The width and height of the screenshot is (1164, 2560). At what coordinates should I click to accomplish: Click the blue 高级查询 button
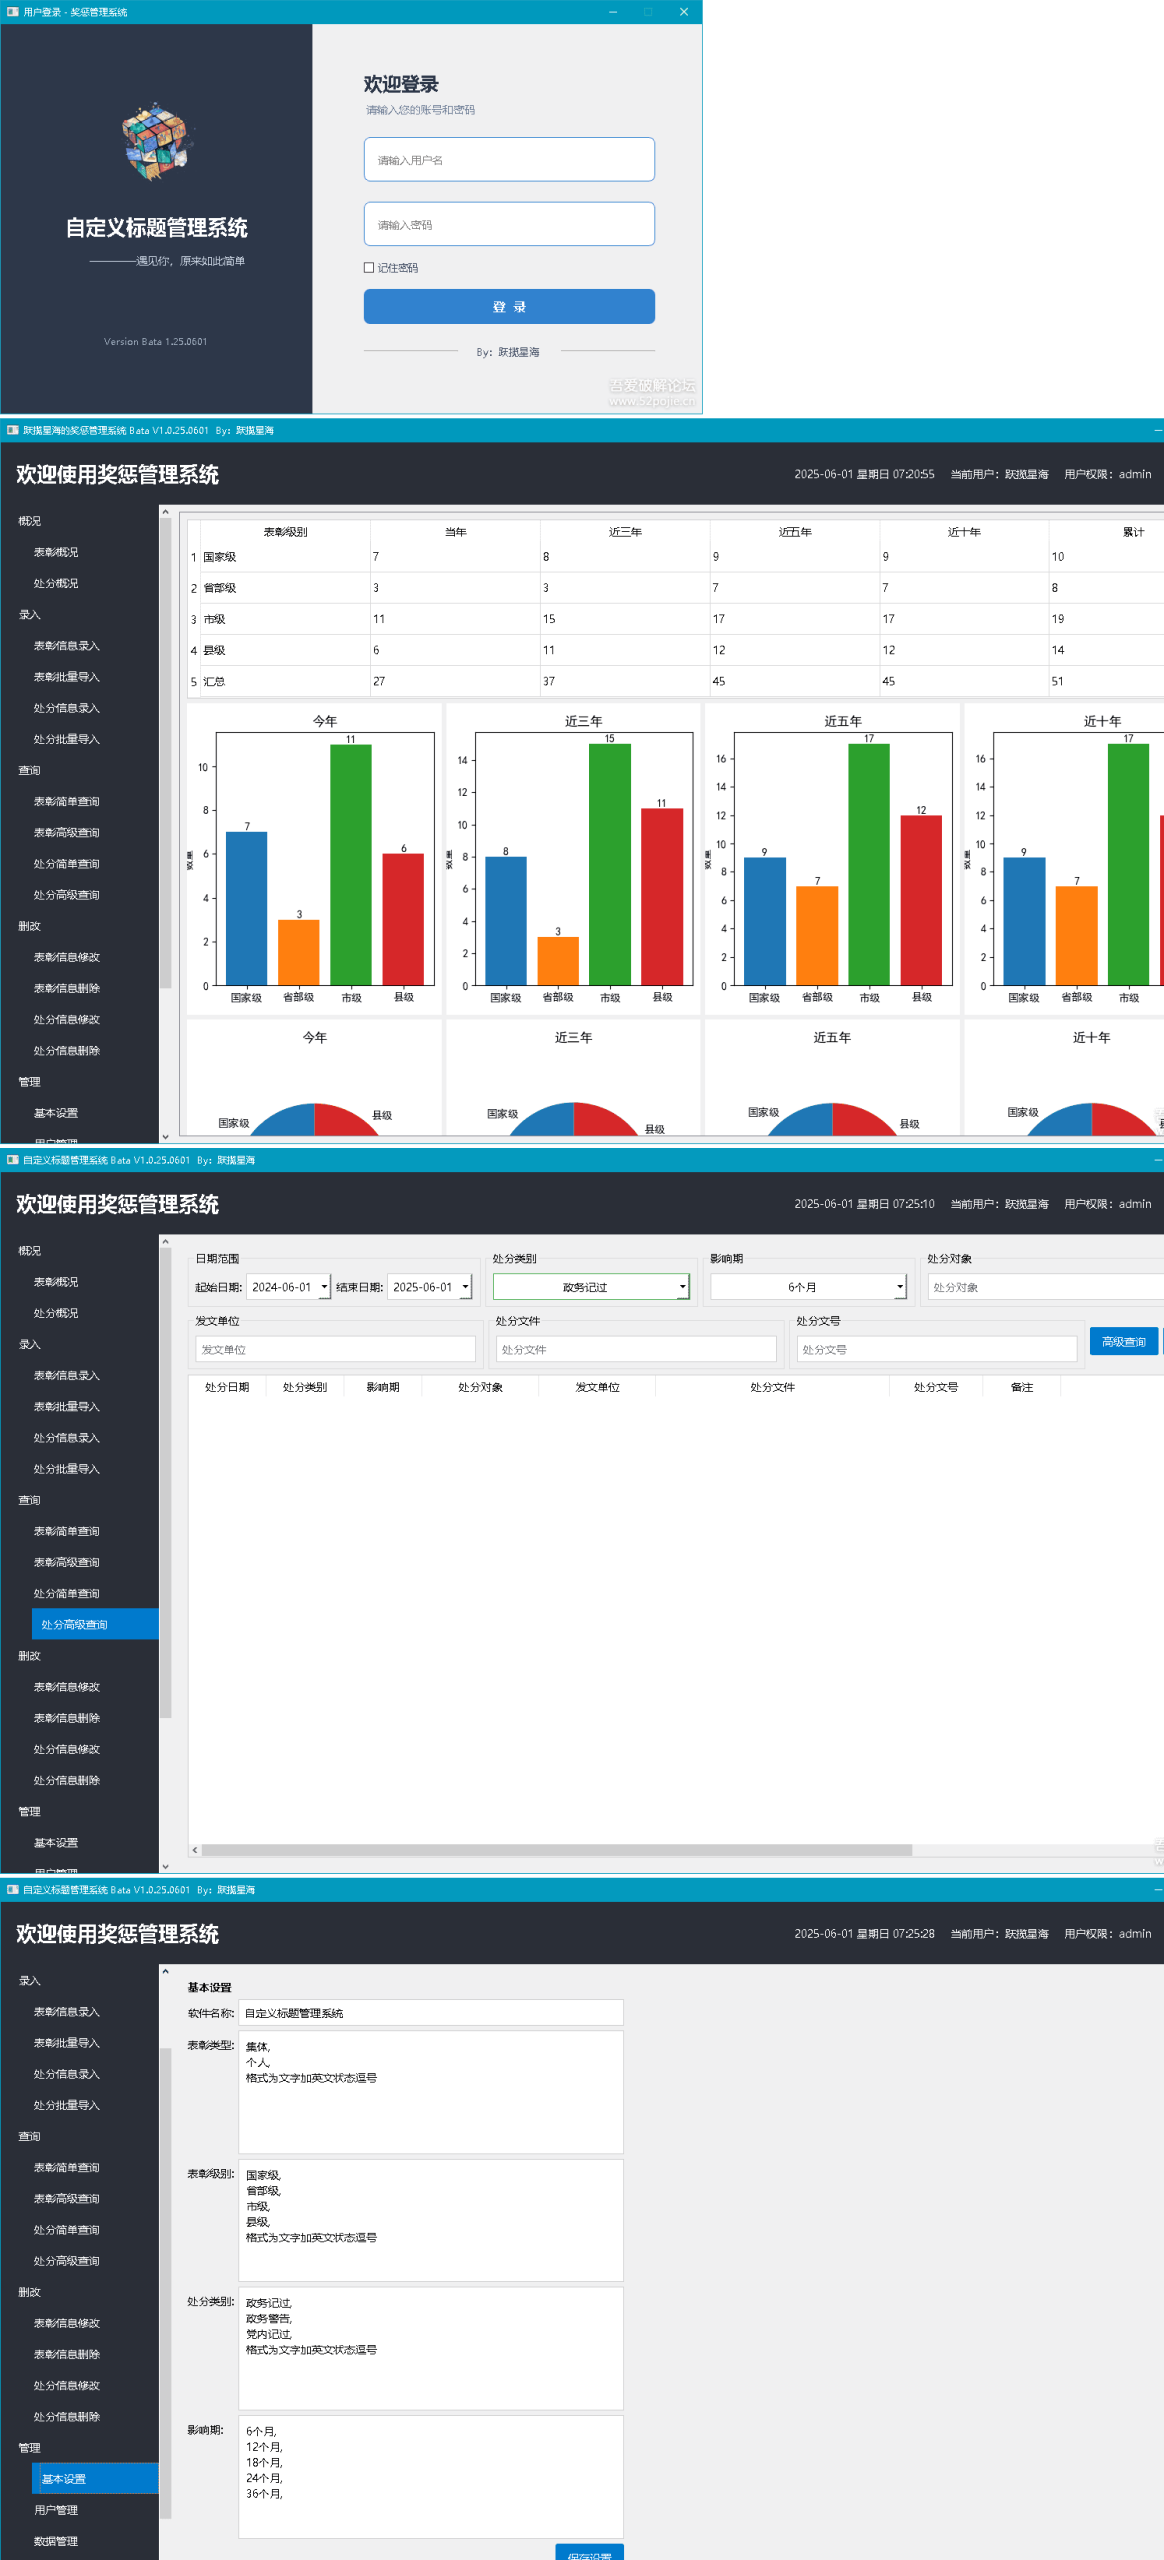(1123, 1342)
